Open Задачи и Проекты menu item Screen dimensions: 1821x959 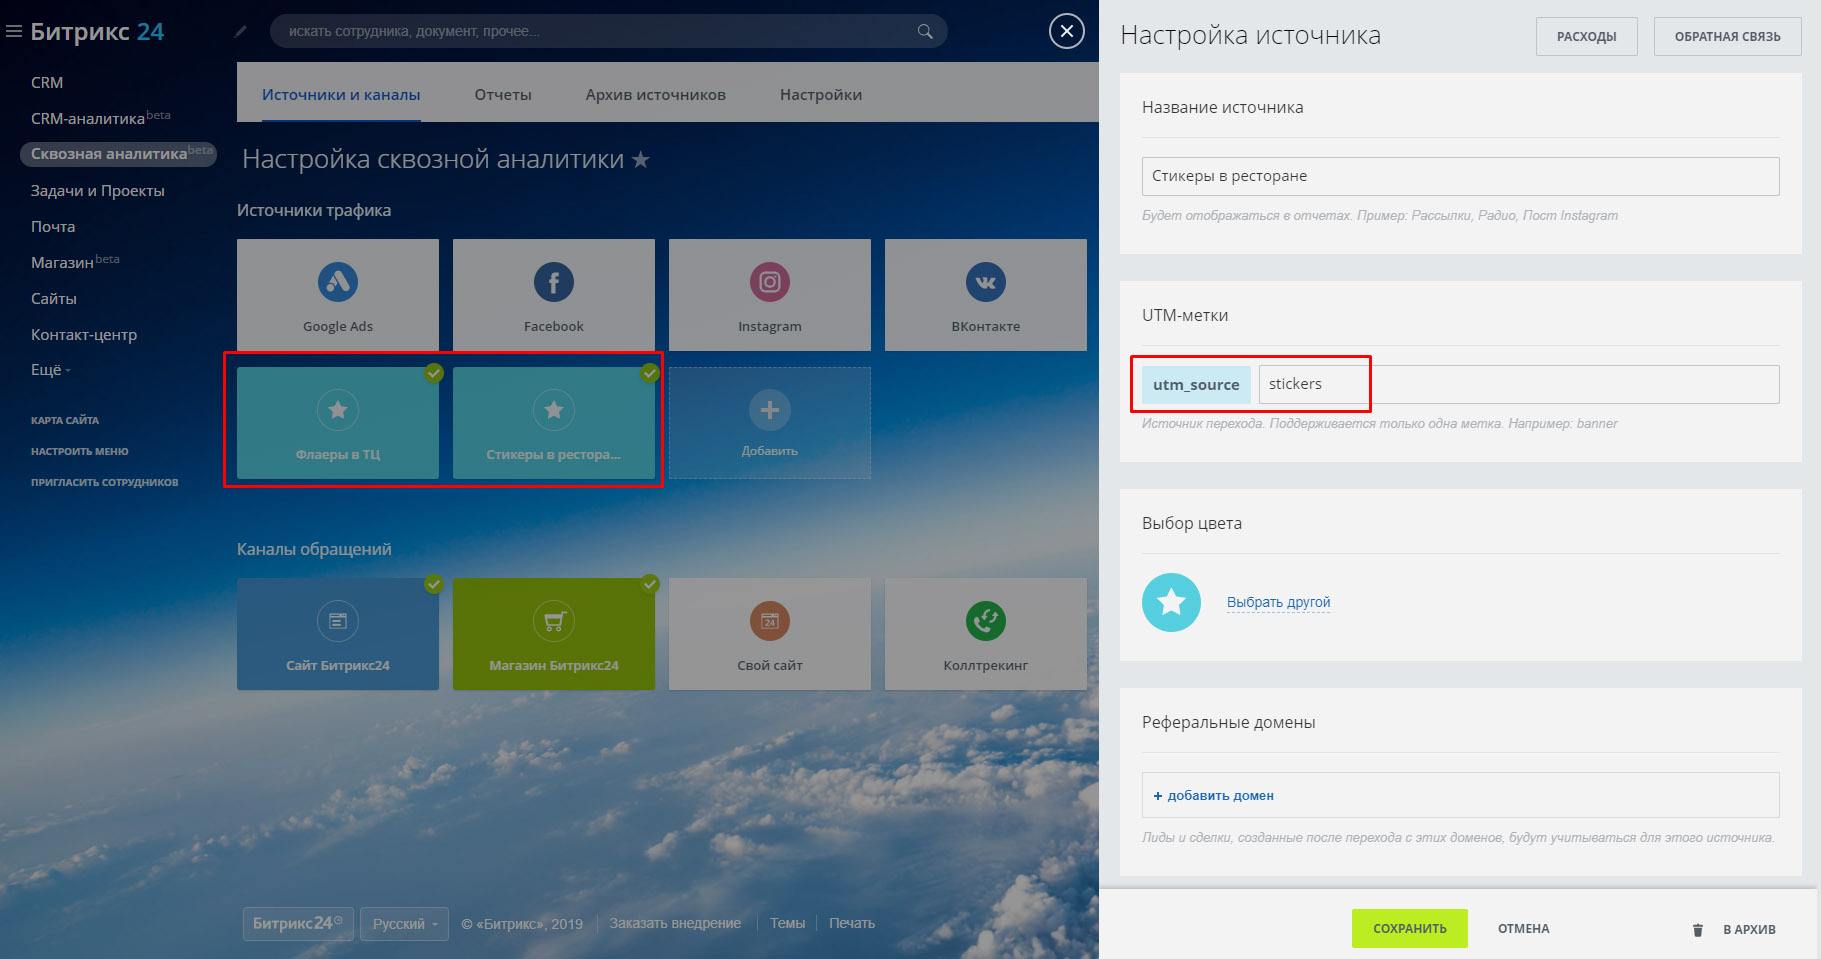click(98, 191)
